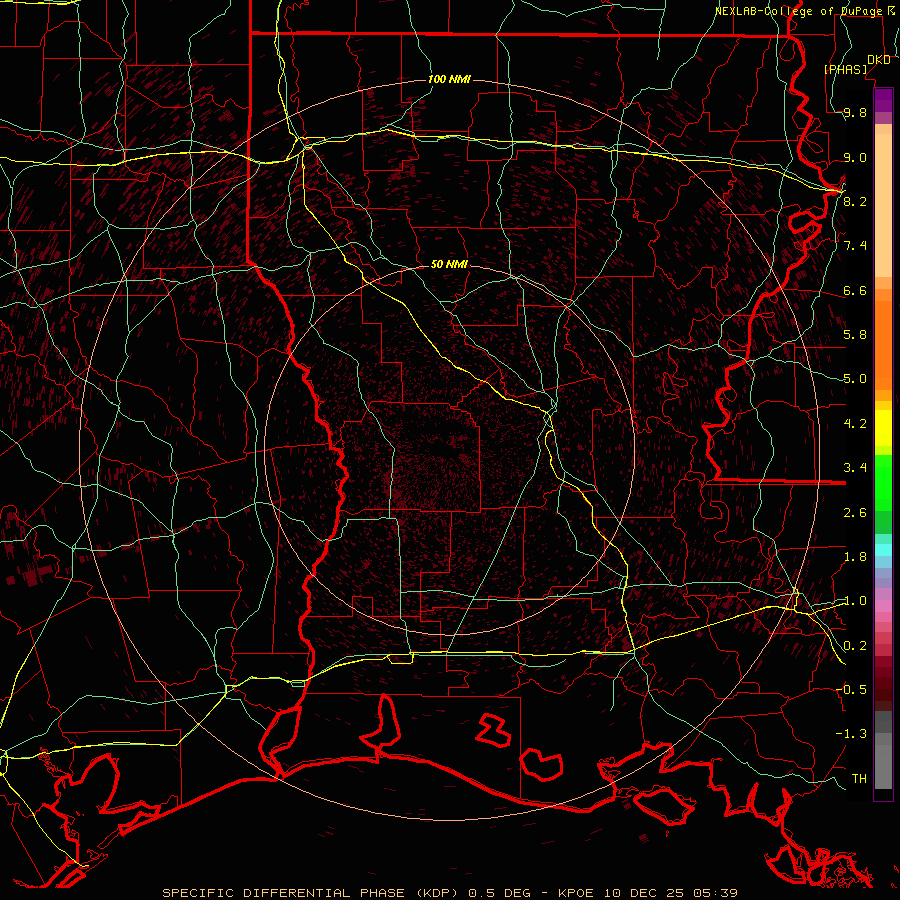This screenshot has height=900, width=900.
Task: Pick the light peach swatch on the color bar
Action: [883, 205]
